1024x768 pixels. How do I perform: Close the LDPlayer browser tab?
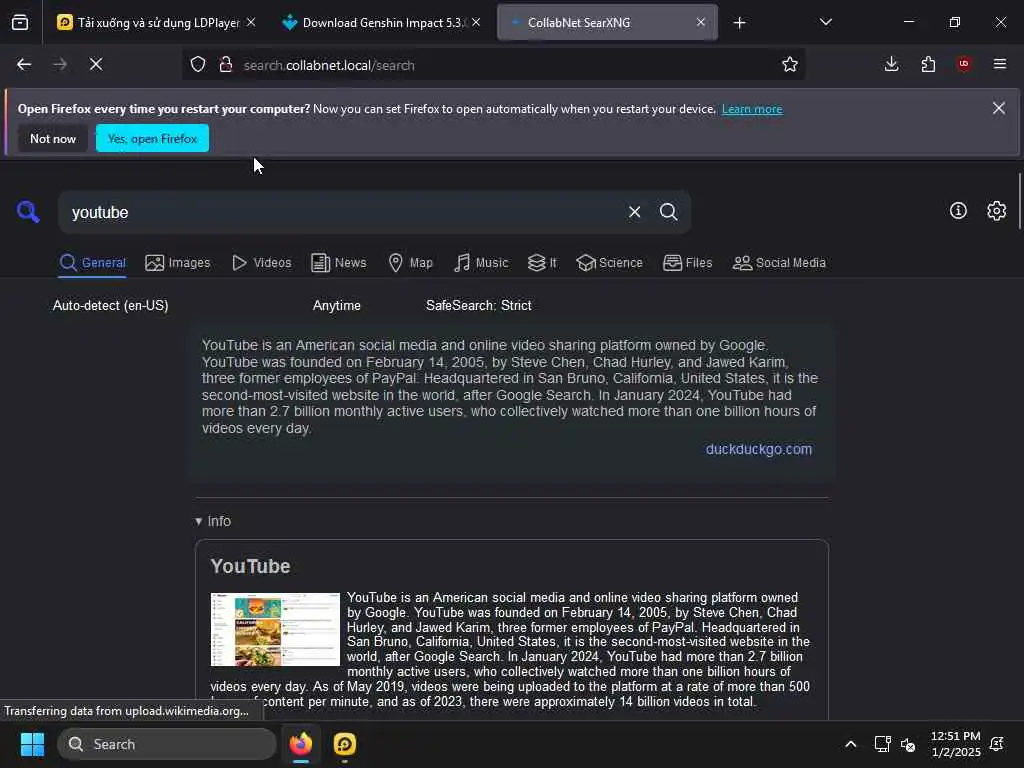tap(251, 22)
